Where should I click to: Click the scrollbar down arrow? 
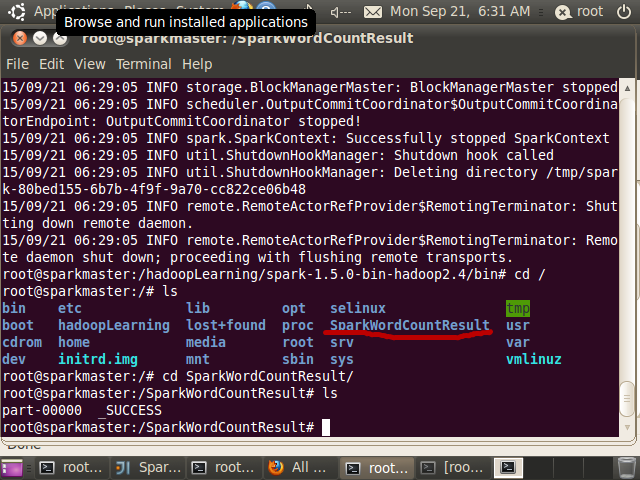tap(627, 428)
